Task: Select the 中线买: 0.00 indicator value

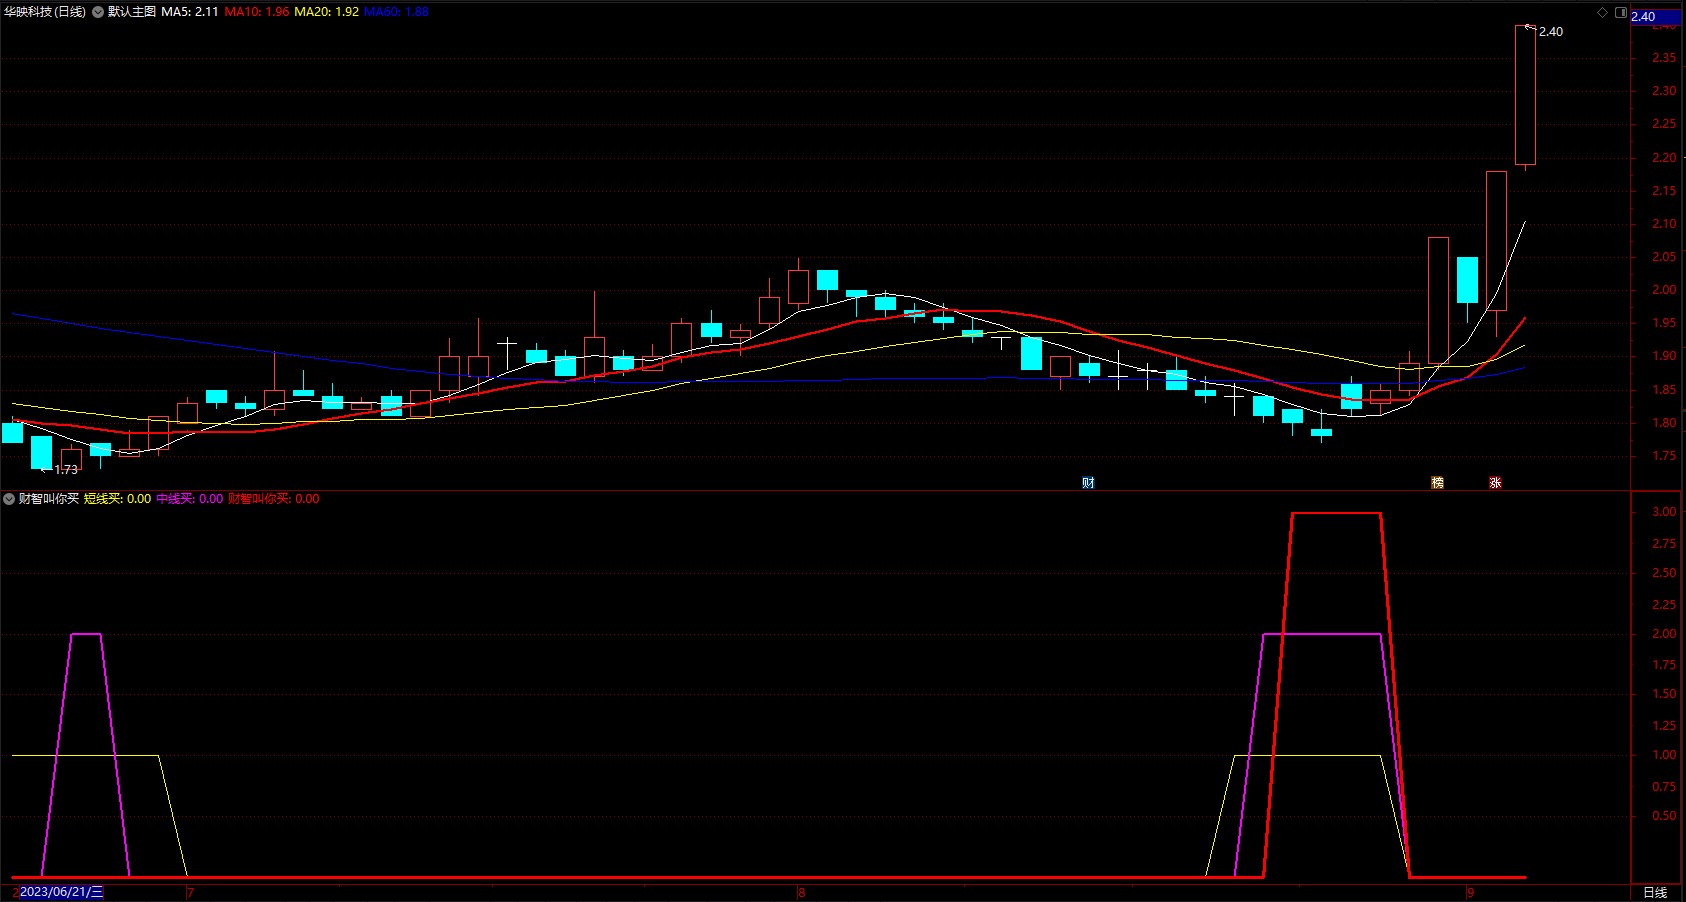Action: pyautogui.click(x=190, y=498)
